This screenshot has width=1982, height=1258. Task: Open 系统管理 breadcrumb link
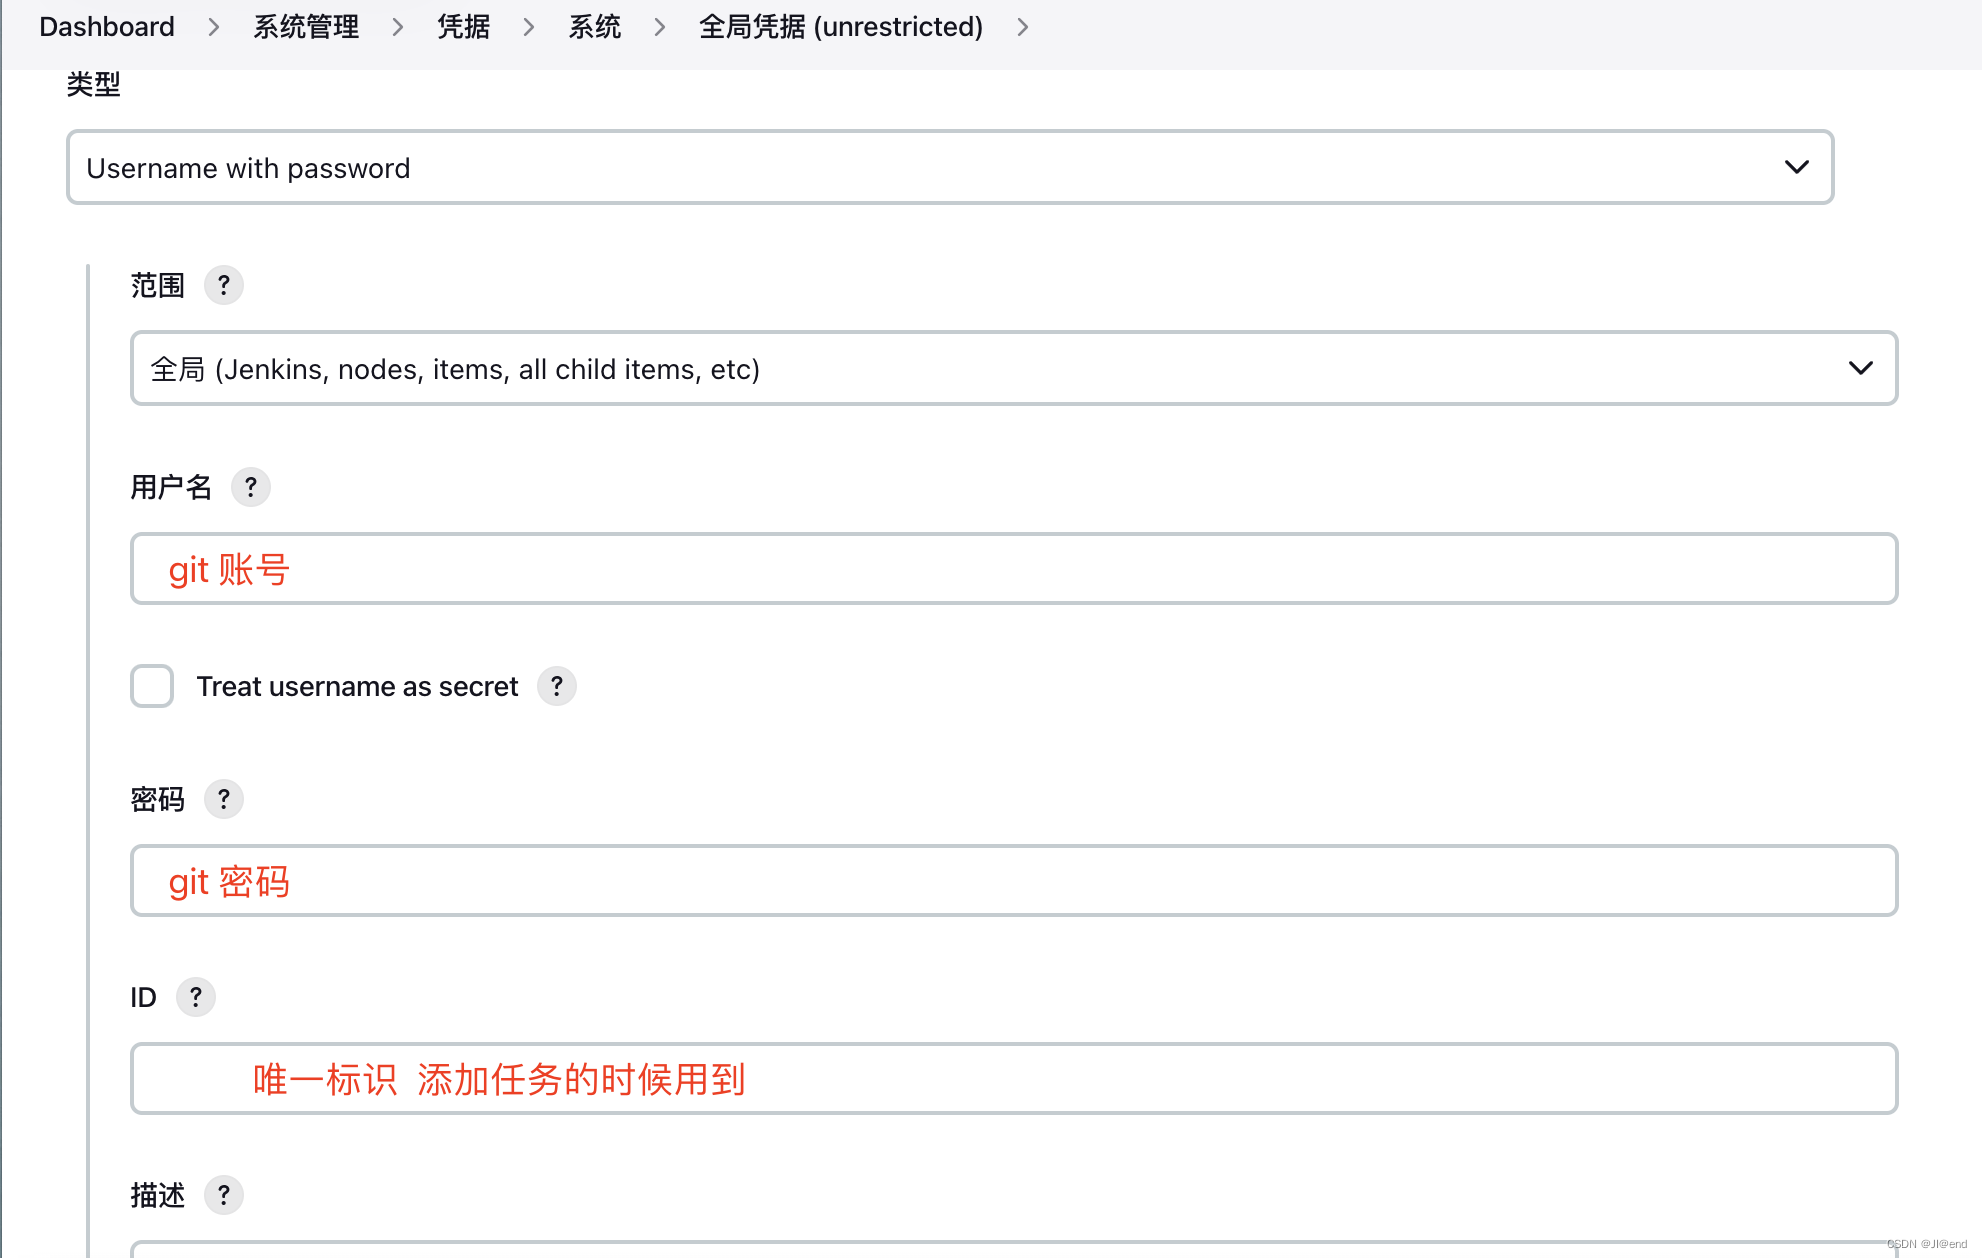[306, 27]
